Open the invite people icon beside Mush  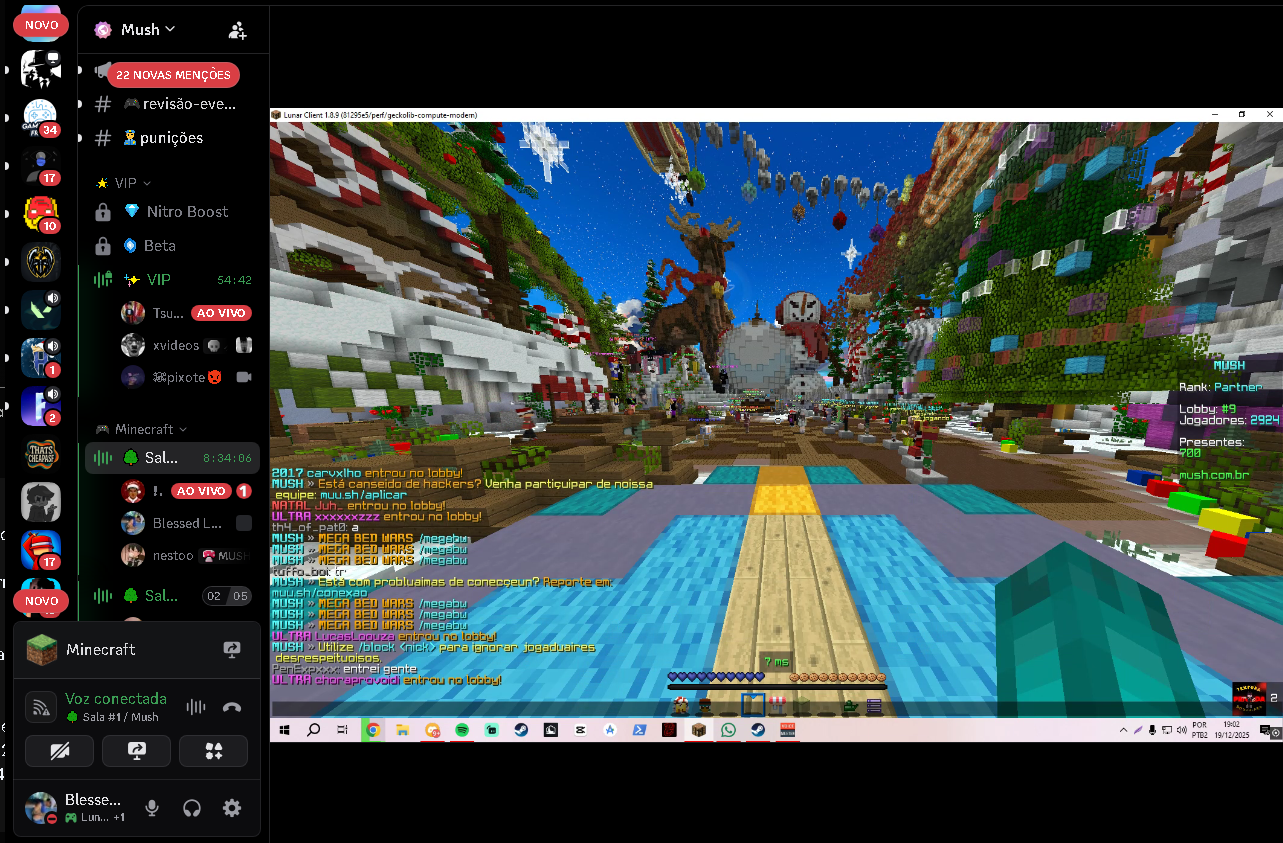pyautogui.click(x=237, y=30)
